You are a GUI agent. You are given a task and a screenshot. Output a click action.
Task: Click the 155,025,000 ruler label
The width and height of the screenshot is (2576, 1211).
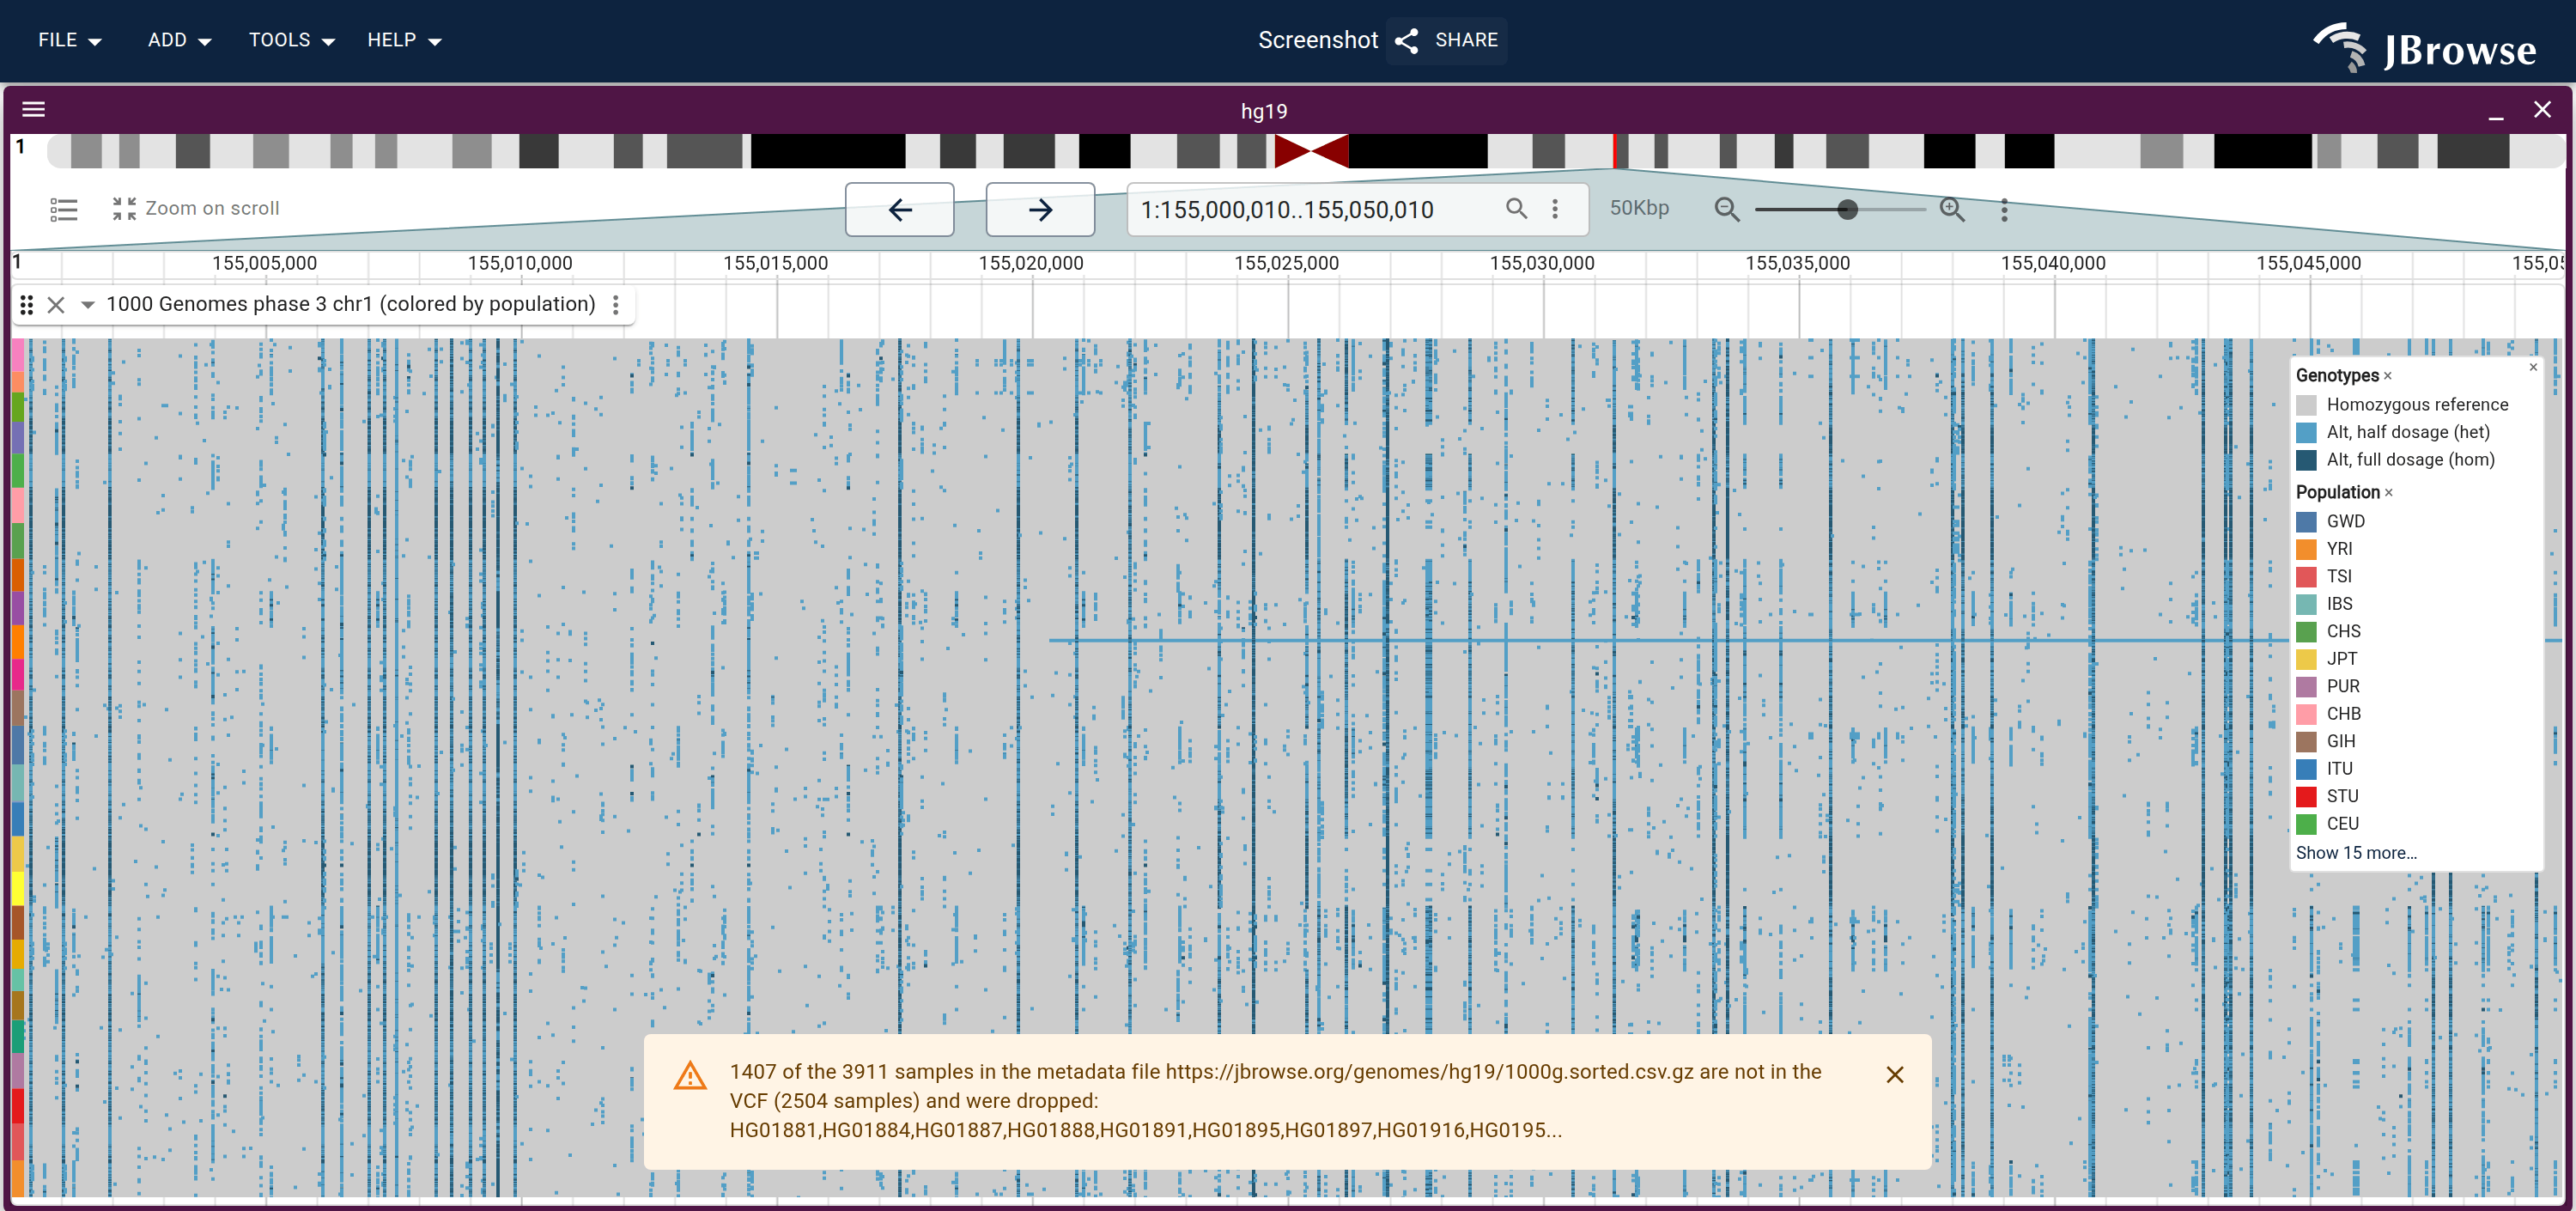pyautogui.click(x=1286, y=263)
